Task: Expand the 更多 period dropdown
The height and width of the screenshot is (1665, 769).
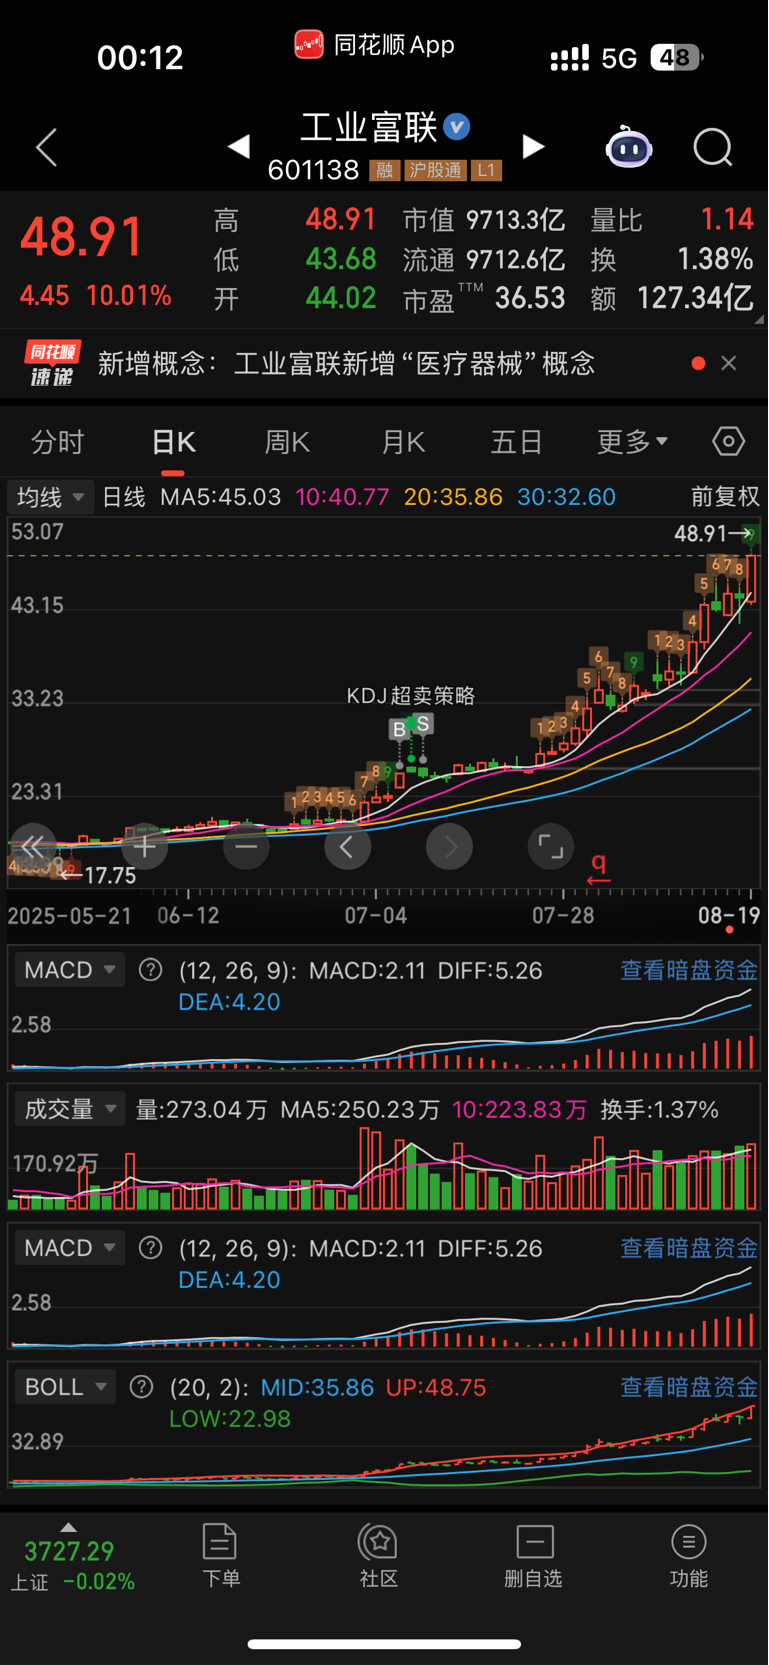Action: tap(633, 441)
